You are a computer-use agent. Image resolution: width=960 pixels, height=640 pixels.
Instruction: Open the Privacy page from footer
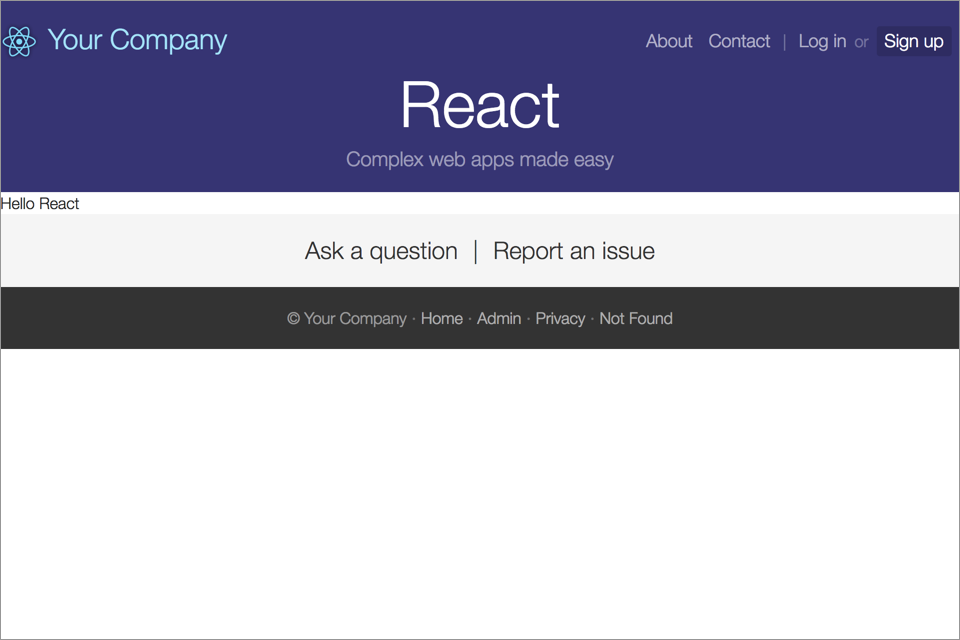coord(560,318)
